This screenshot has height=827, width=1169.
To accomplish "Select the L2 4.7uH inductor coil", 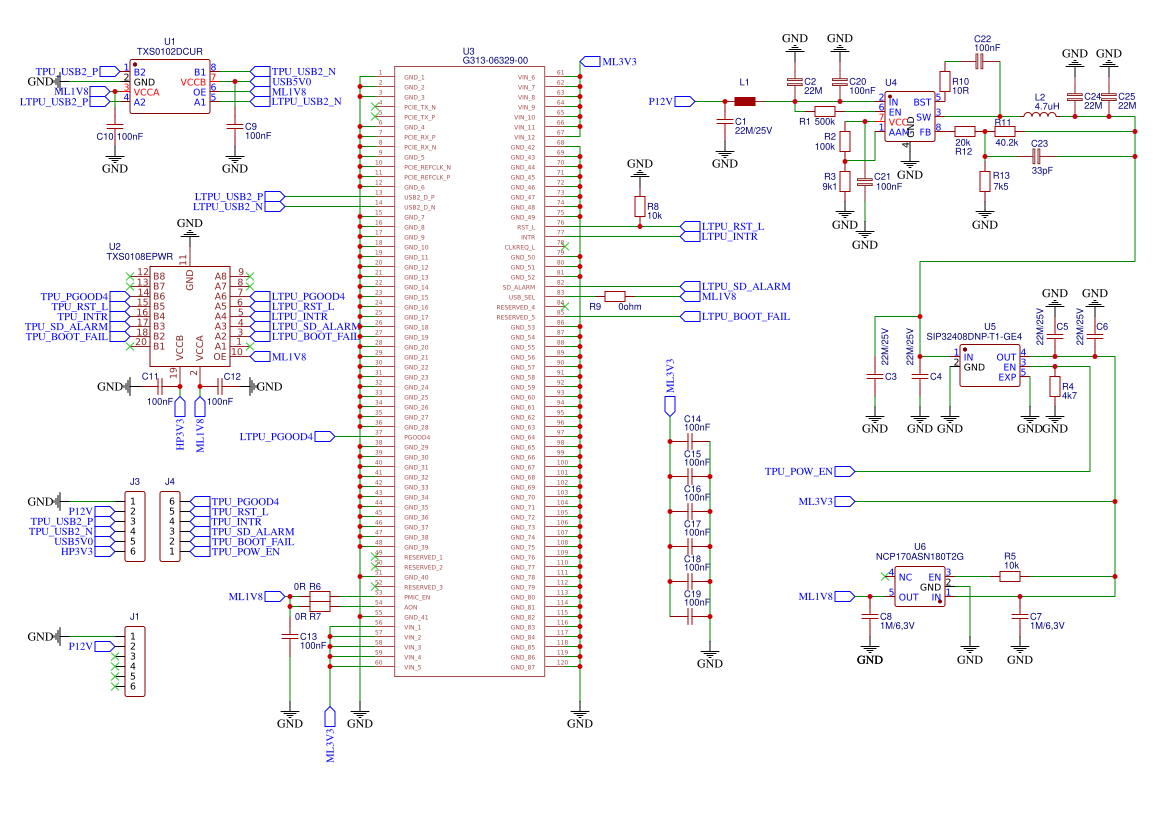I will coord(1040,116).
